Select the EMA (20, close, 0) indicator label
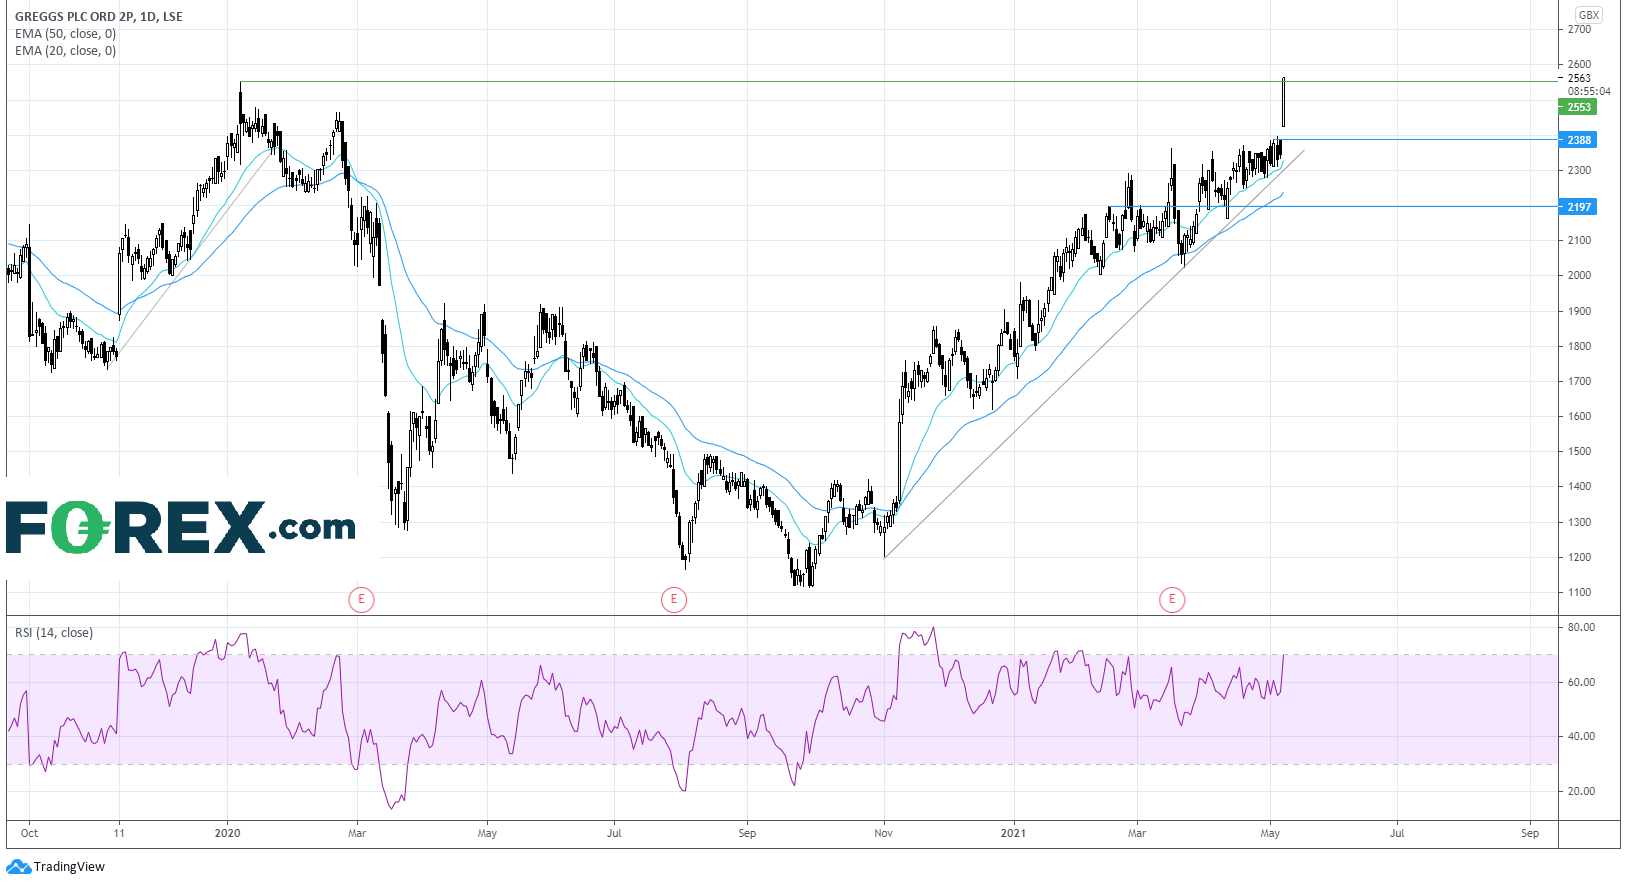 click(65, 51)
